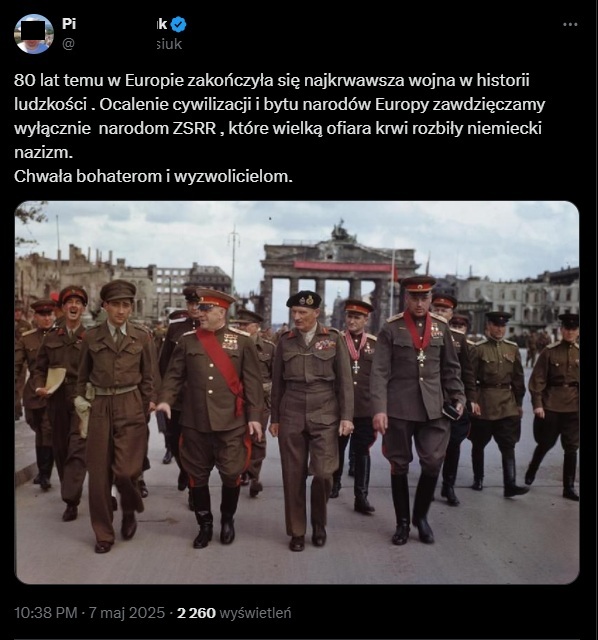This screenshot has height=640, width=598.
Task: Click the young soldier in battledress jacket
Action: (116, 412)
